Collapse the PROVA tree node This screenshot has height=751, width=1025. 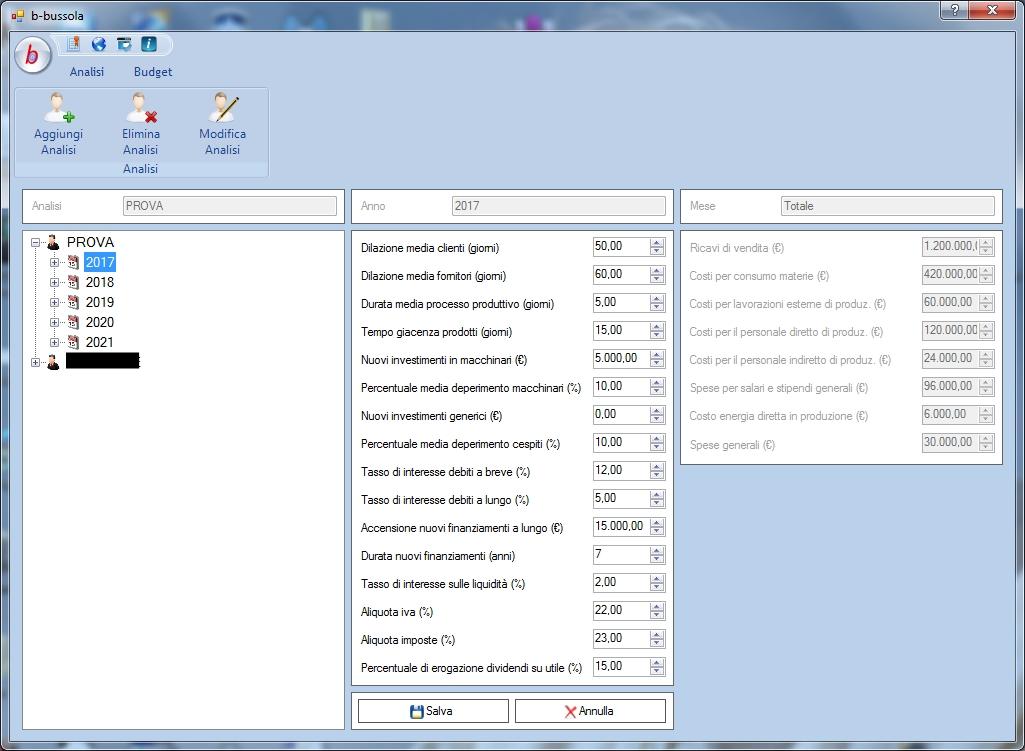[35, 242]
